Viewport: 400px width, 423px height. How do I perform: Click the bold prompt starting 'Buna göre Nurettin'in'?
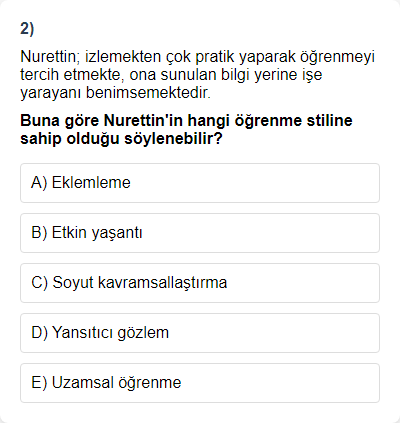click(186, 129)
